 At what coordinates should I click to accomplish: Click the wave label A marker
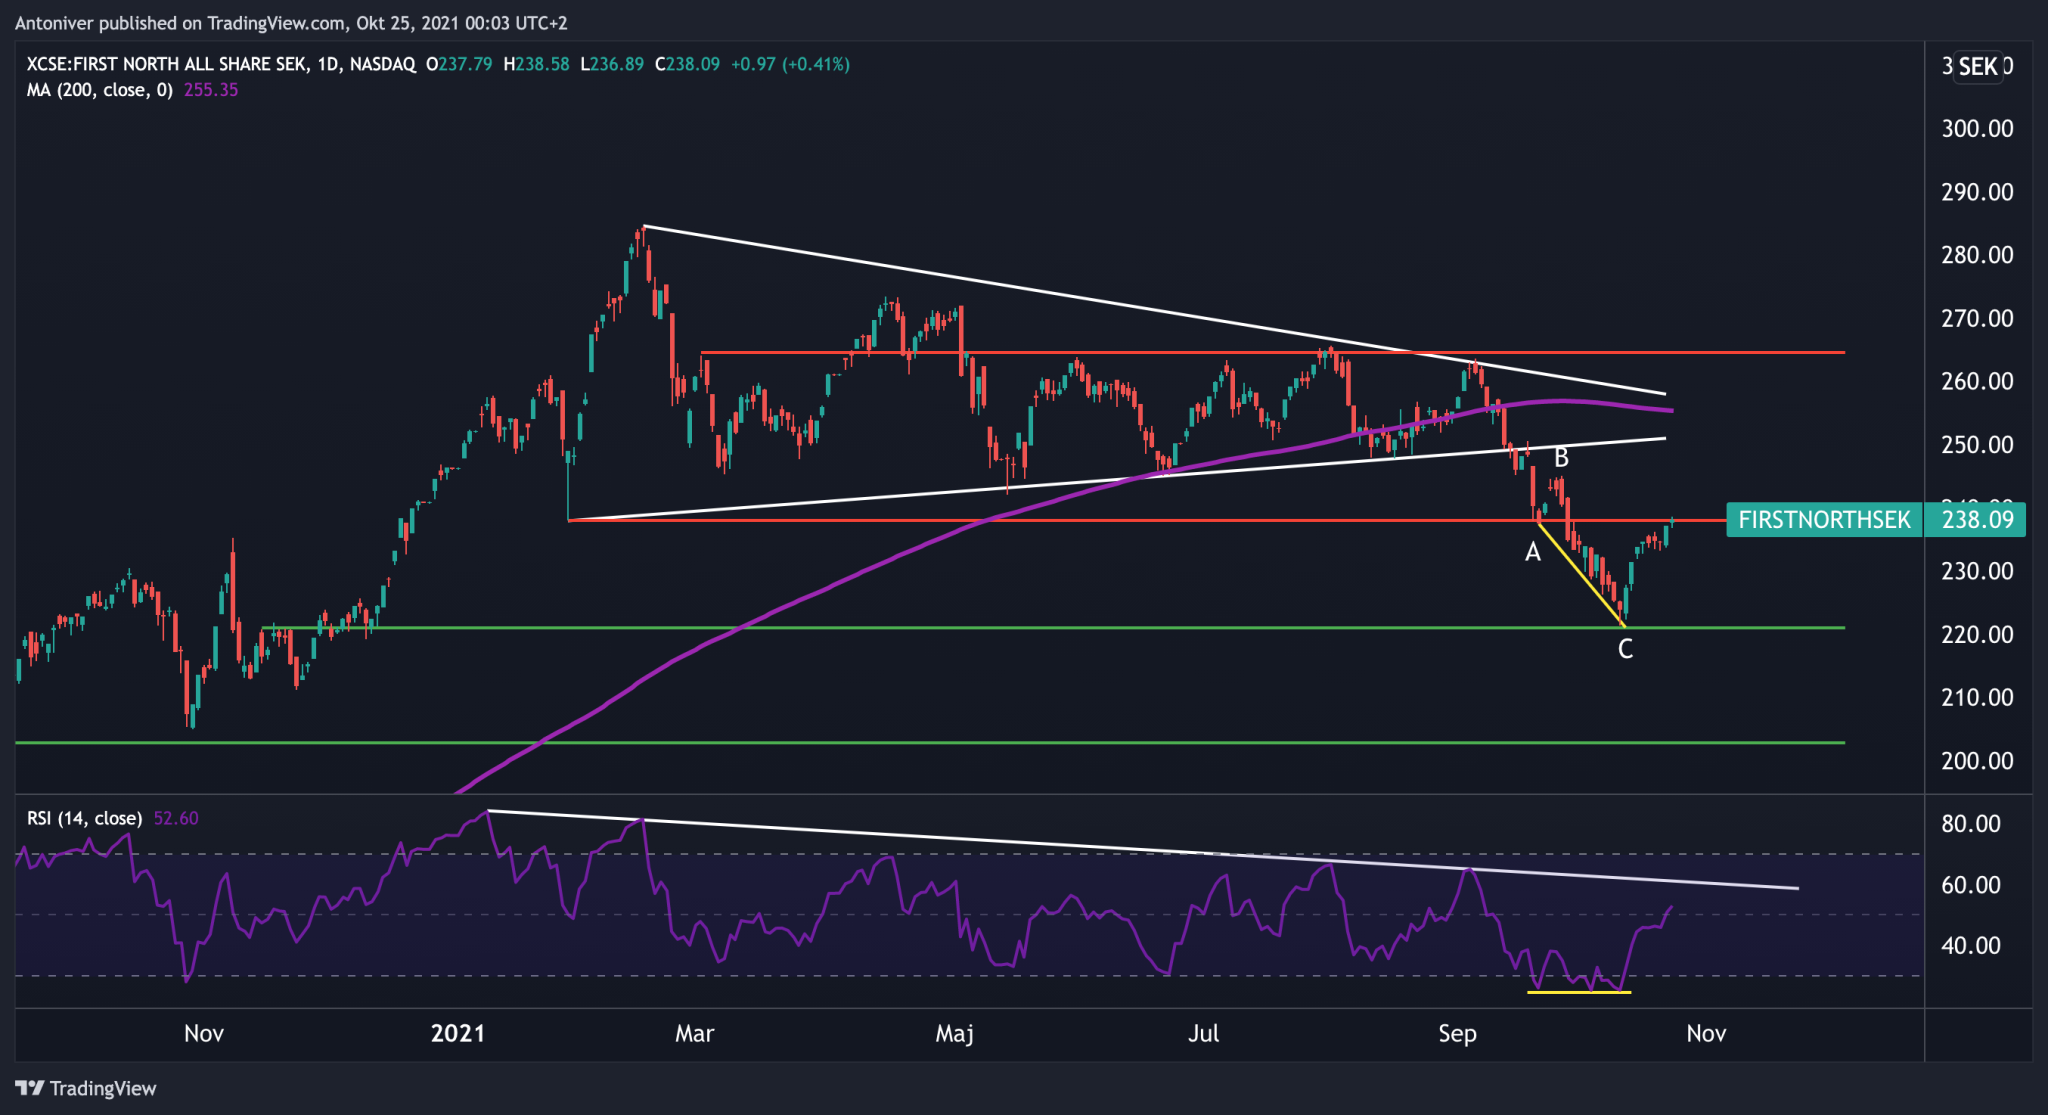(1532, 552)
